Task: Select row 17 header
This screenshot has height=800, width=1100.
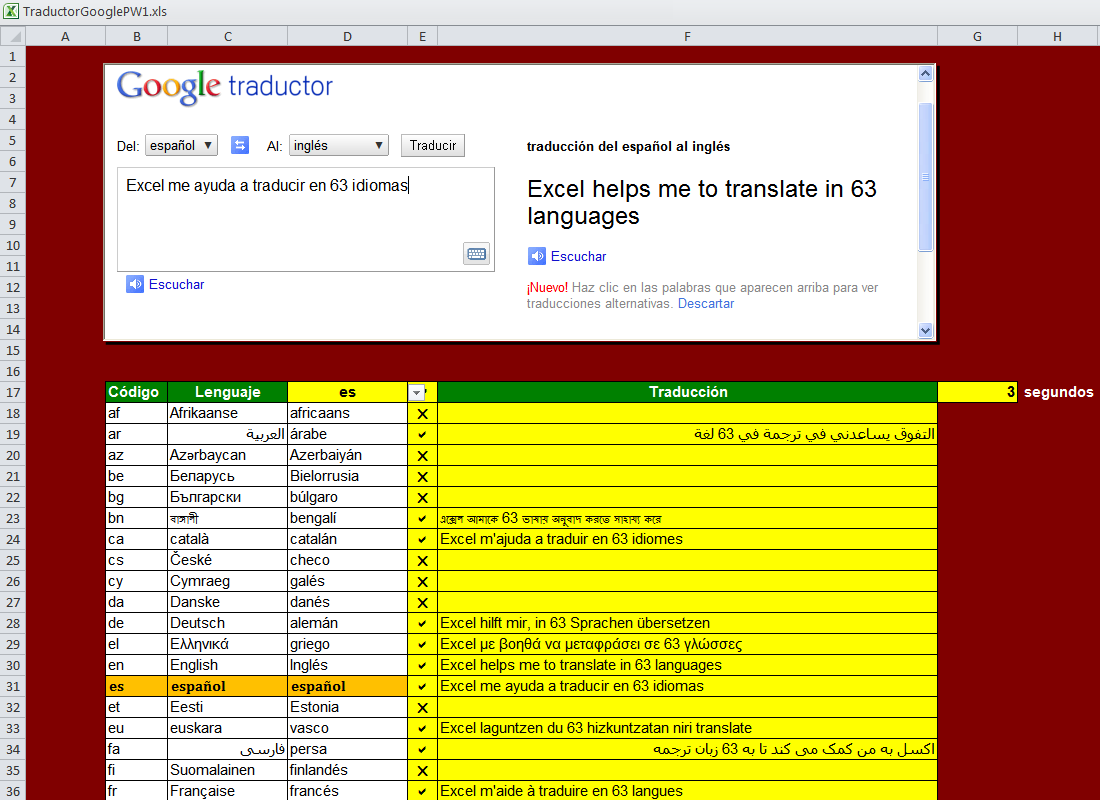Action: pos(13,392)
